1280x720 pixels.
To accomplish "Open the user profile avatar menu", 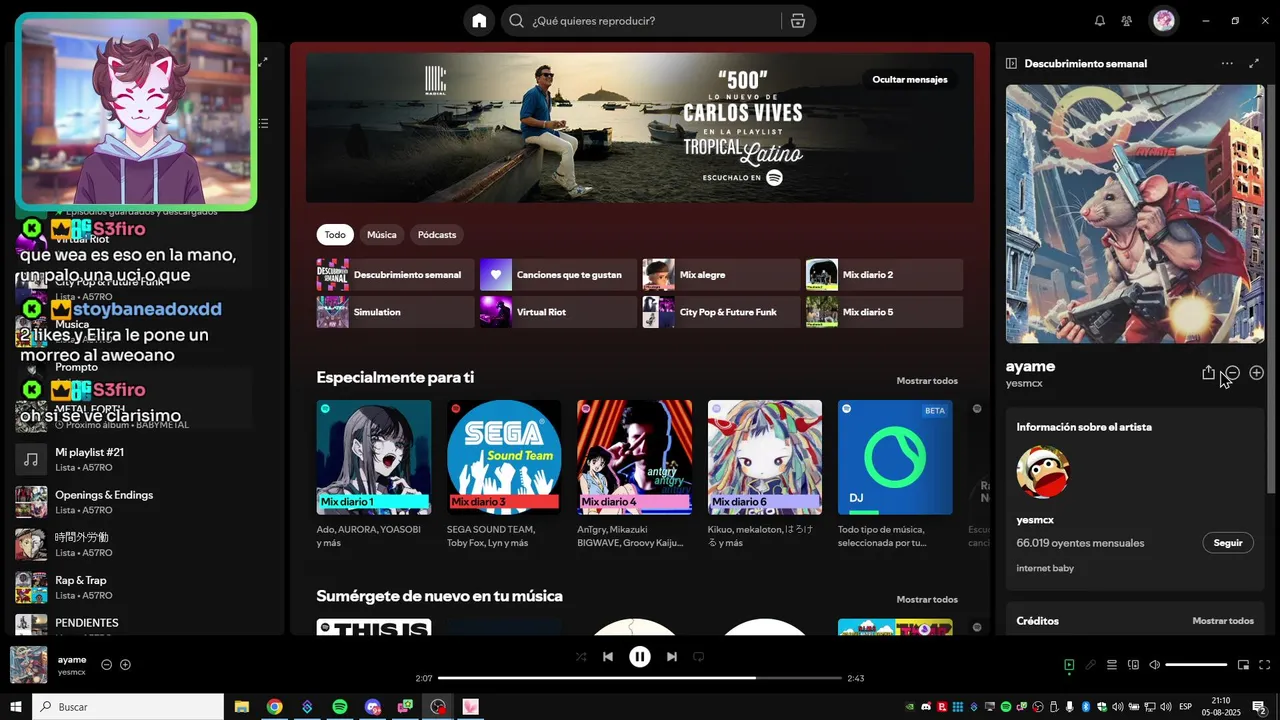I will 1164,21.
